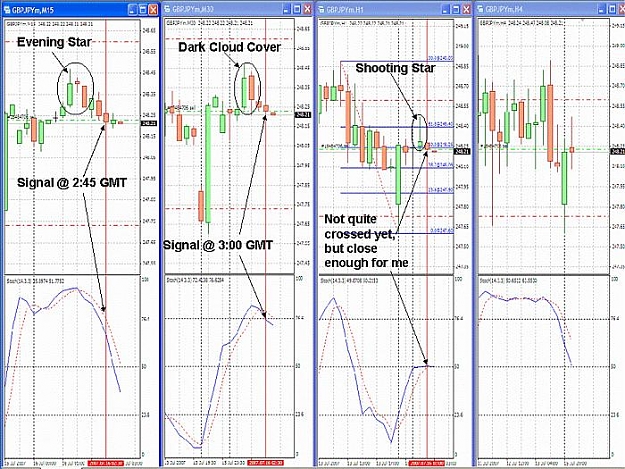The width and height of the screenshot is (625, 469).
Task: Maximize the GBPJPYm,H1 chart window
Action: 456,9
